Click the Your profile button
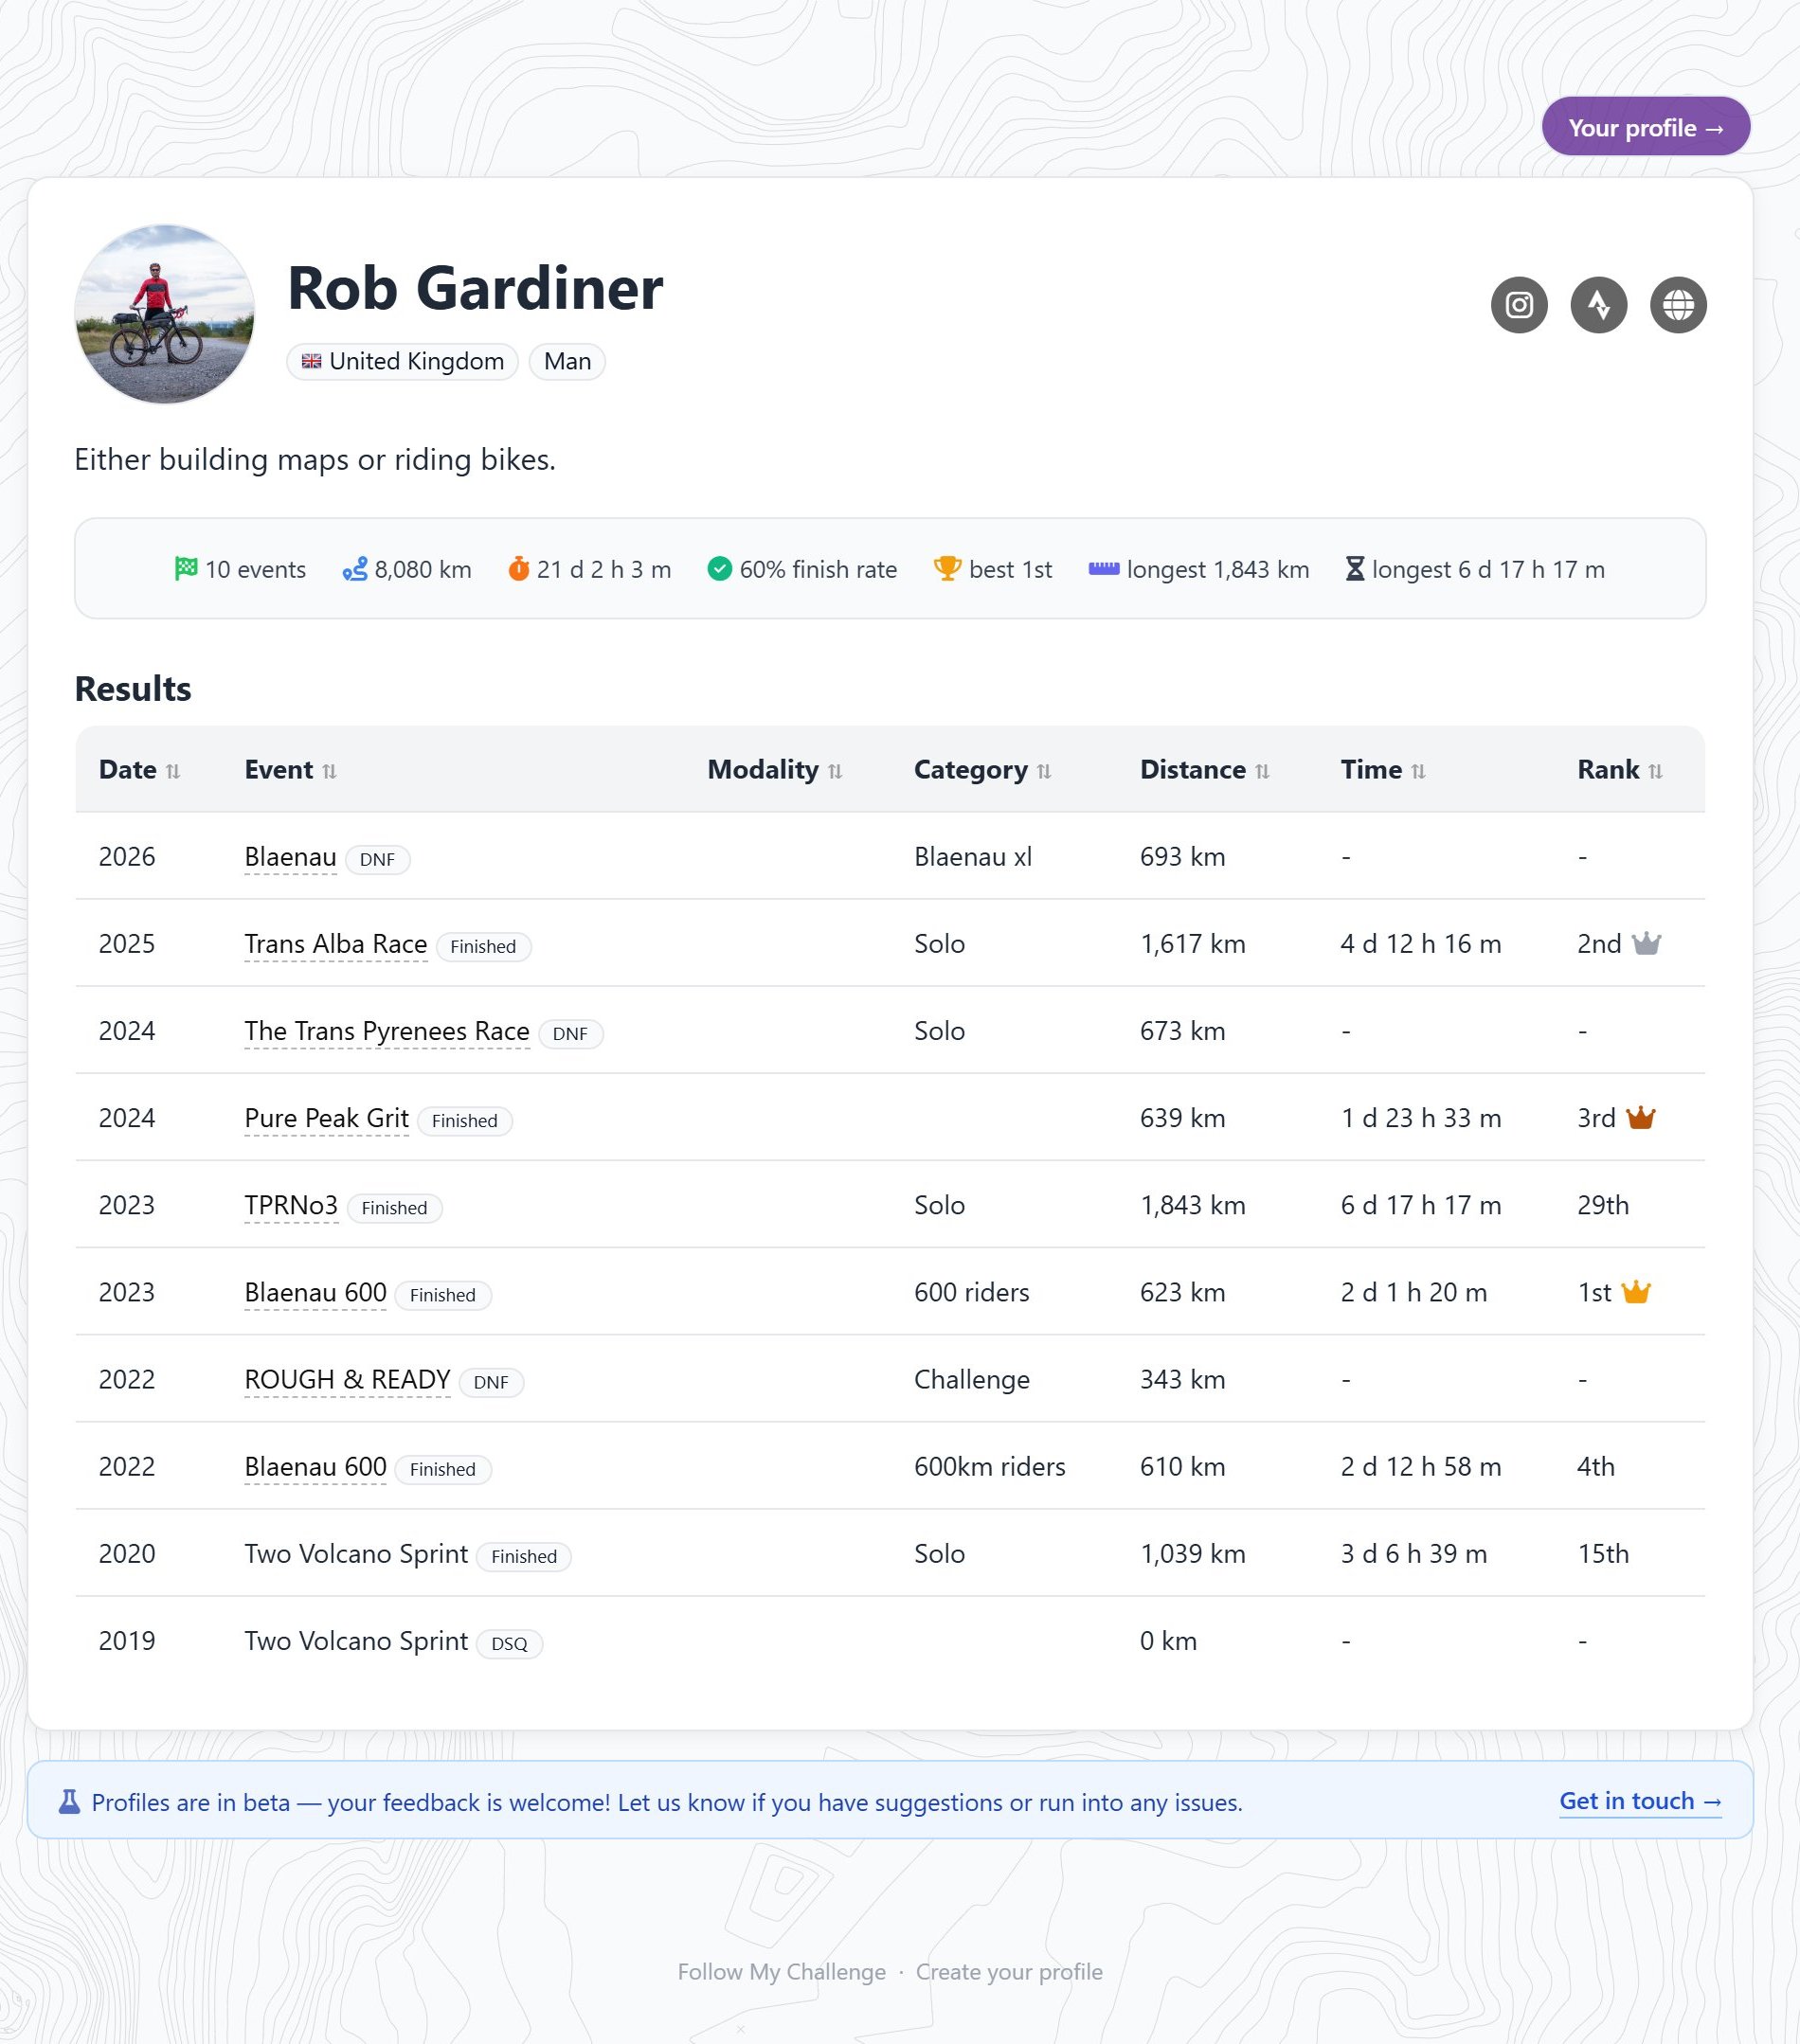Viewport: 1800px width, 2044px height. (x=1645, y=127)
